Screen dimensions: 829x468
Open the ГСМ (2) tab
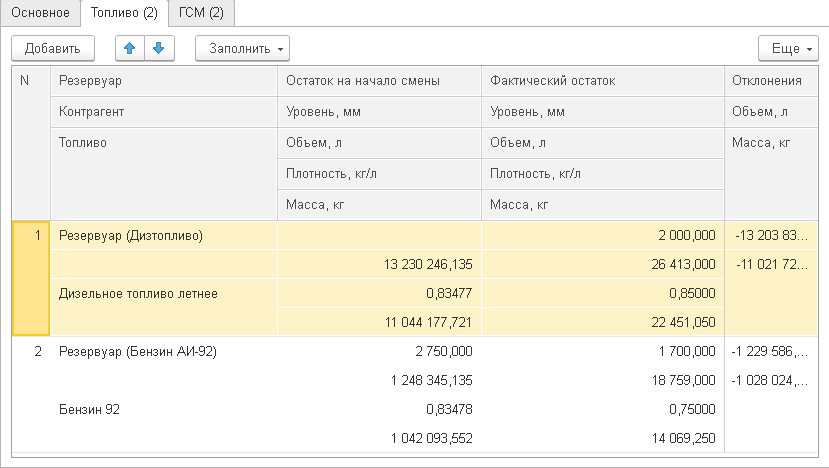pyautogui.click(x=201, y=13)
